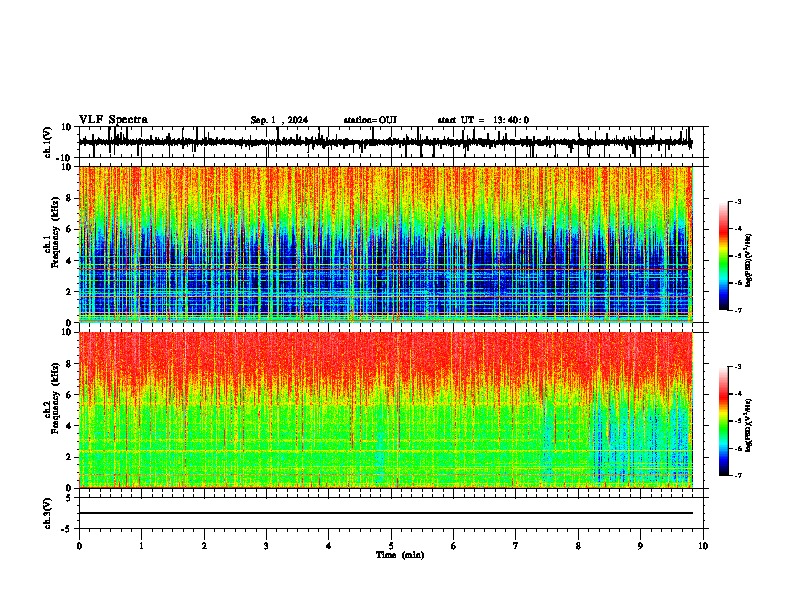The image size is (792, 612).
Task: Click the "6" kHz tick on ch.1 spectrogram
Action: pos(69,229)
